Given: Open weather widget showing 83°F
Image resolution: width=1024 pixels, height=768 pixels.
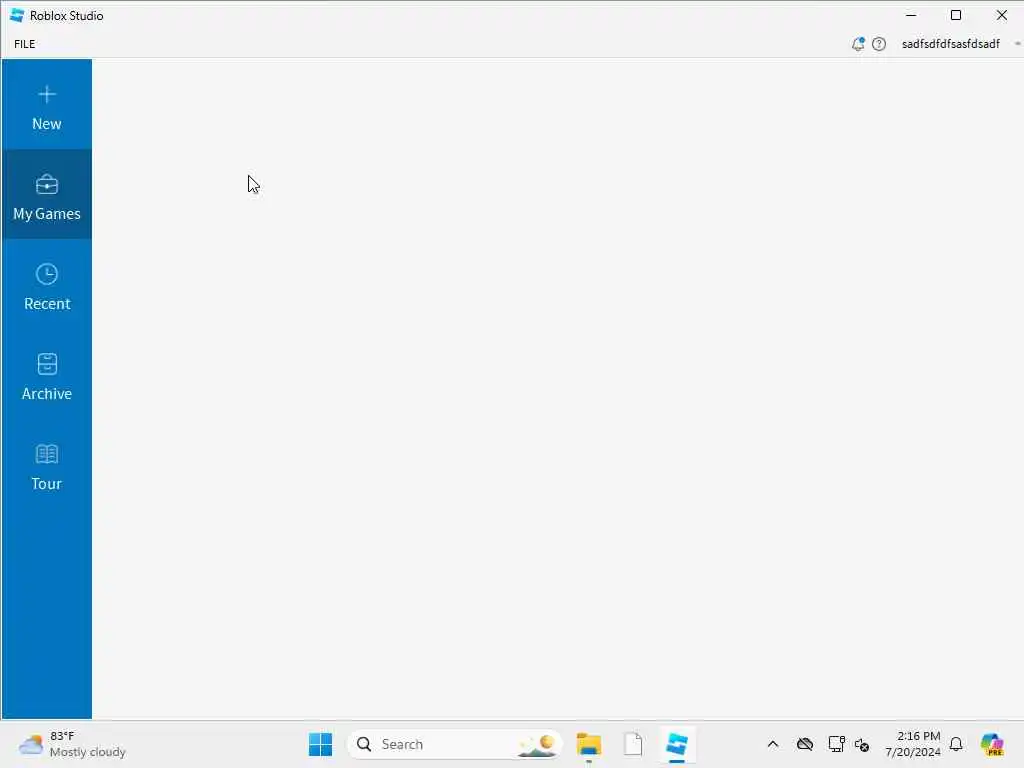Looking at the screenshot, I should pyautogui.click(x=72, y=744).
